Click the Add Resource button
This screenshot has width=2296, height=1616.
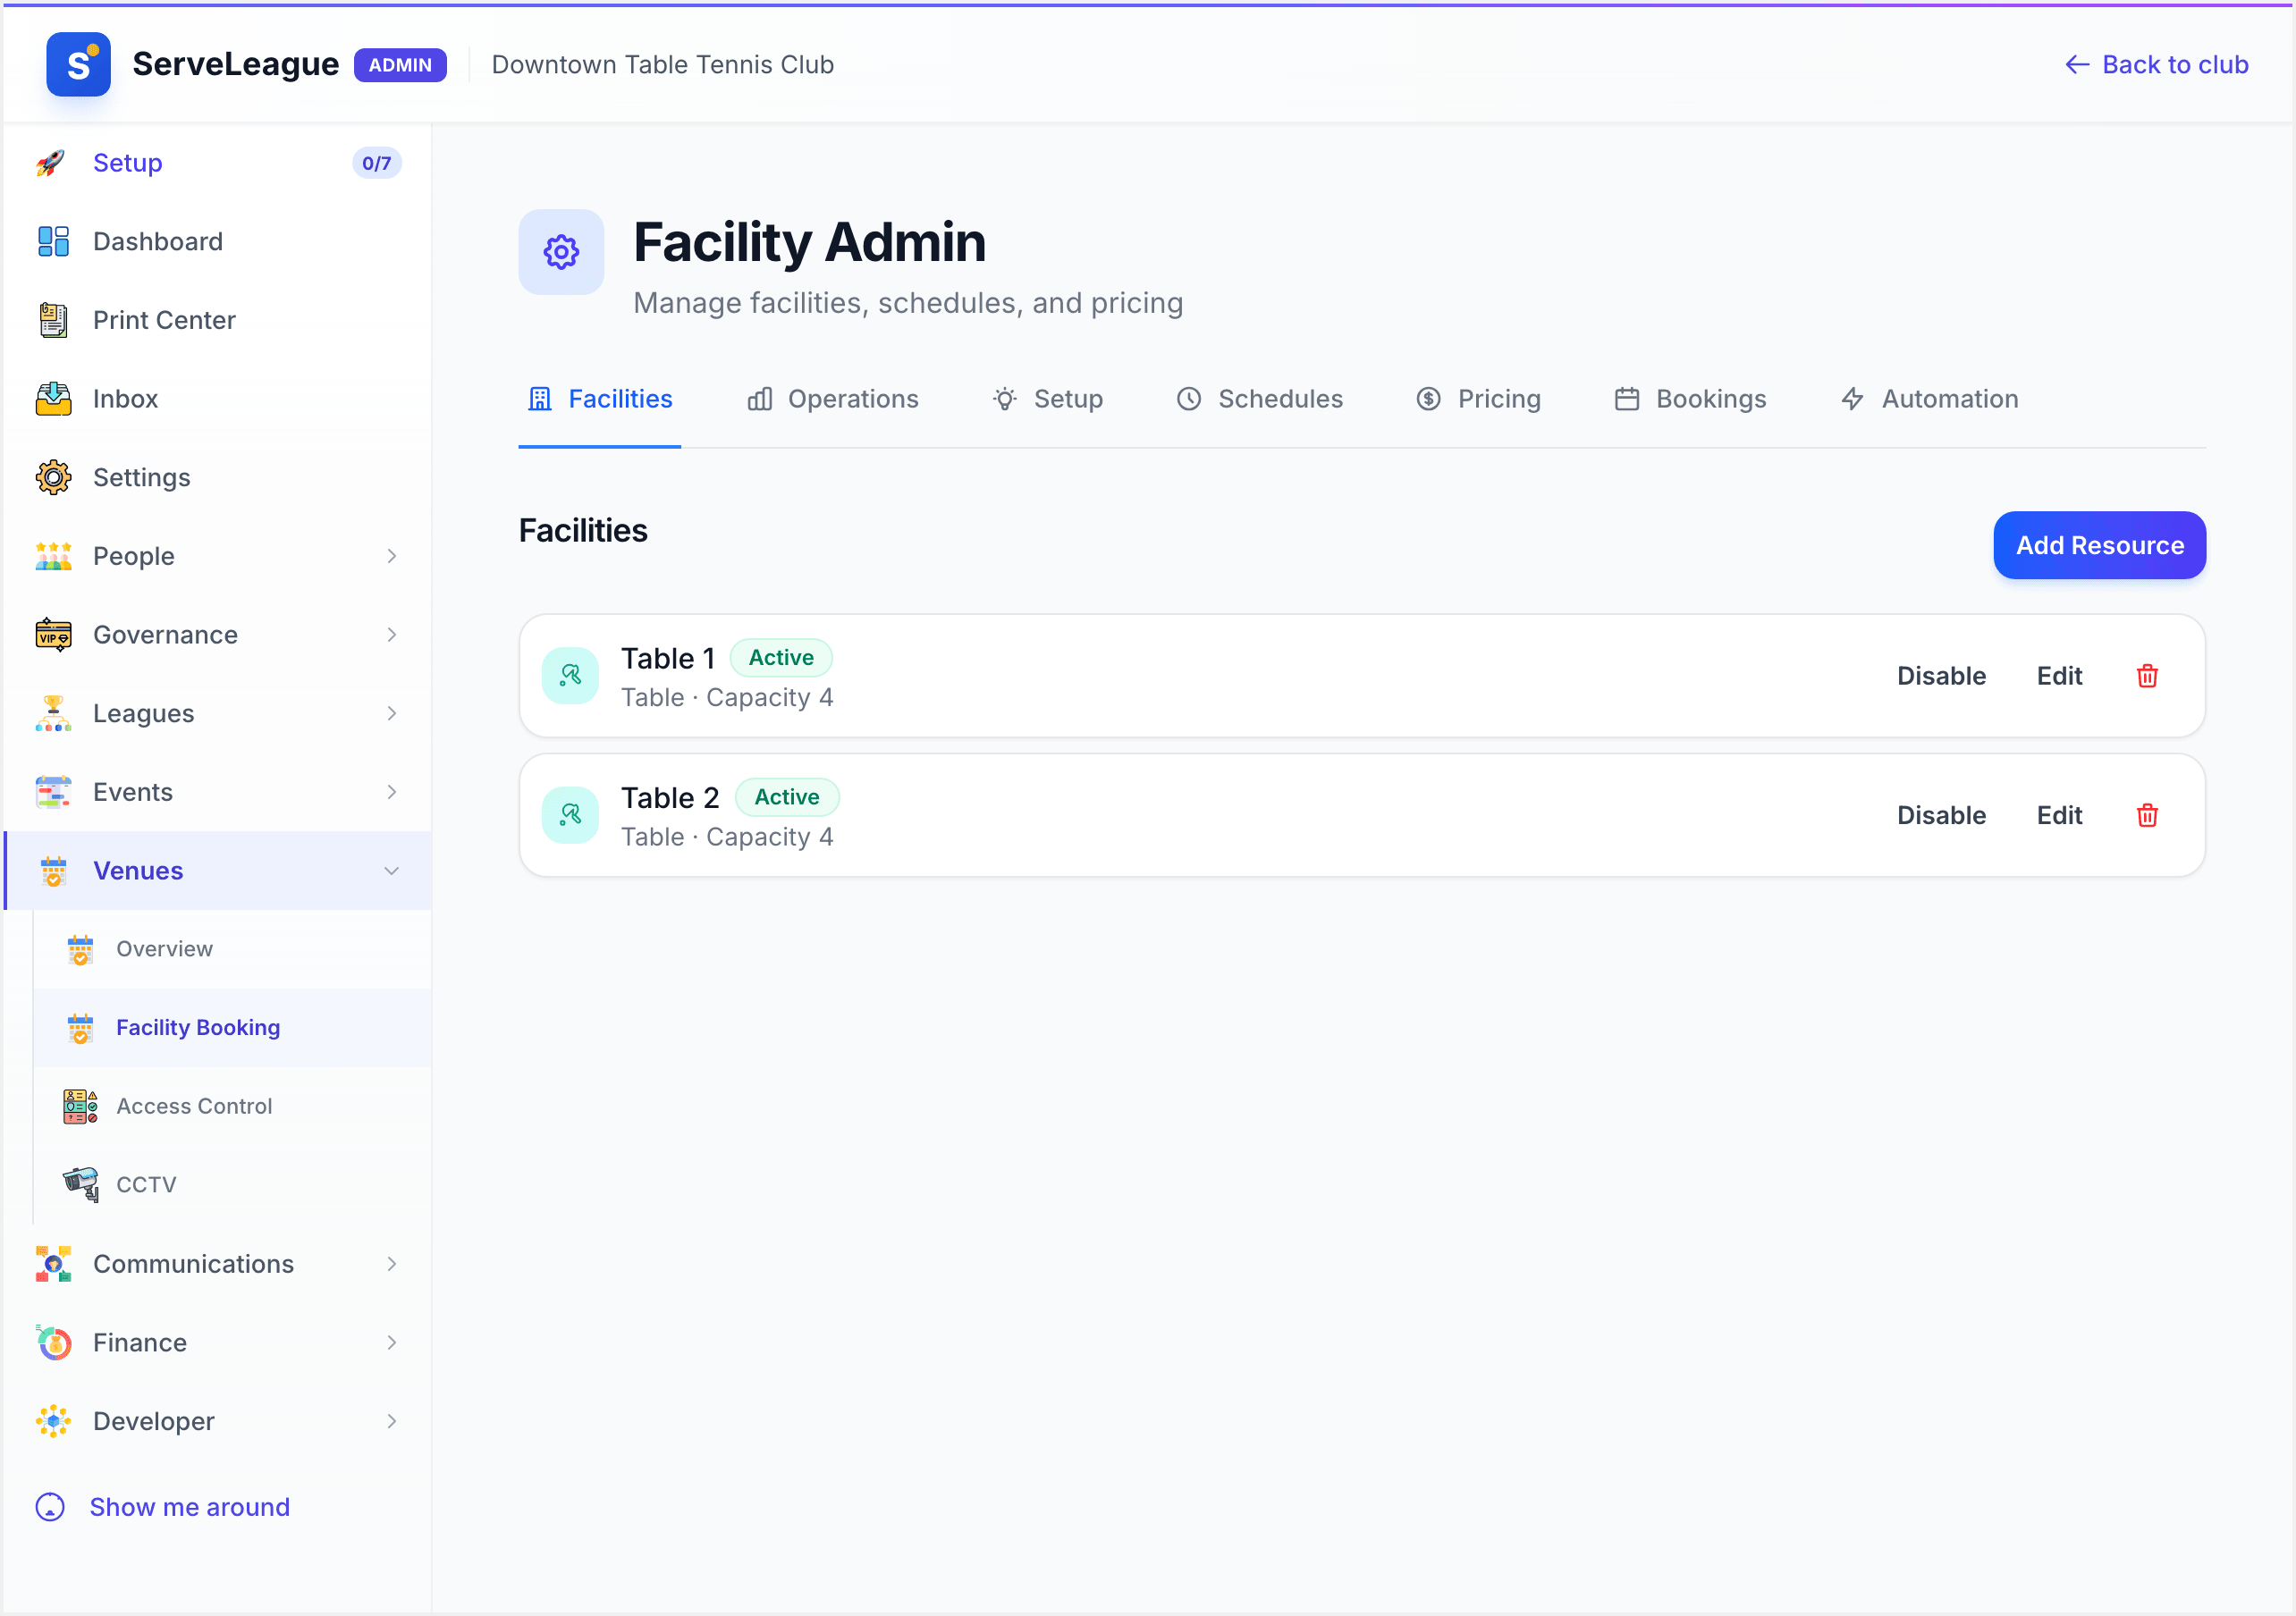tap(2100, 546)
